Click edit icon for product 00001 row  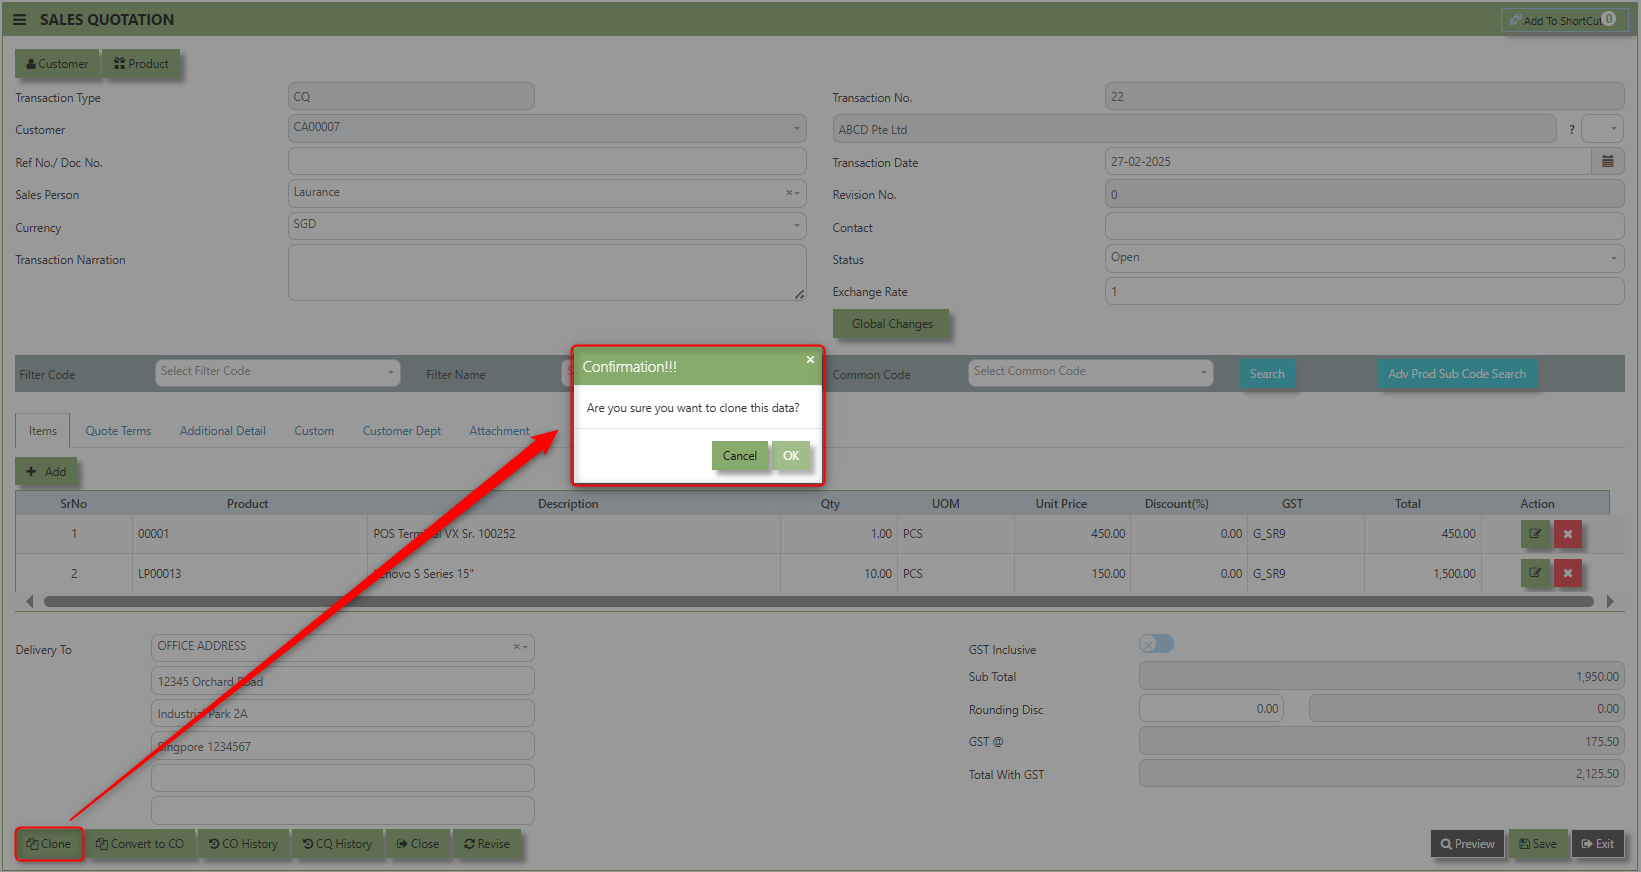coord(1534,534)
